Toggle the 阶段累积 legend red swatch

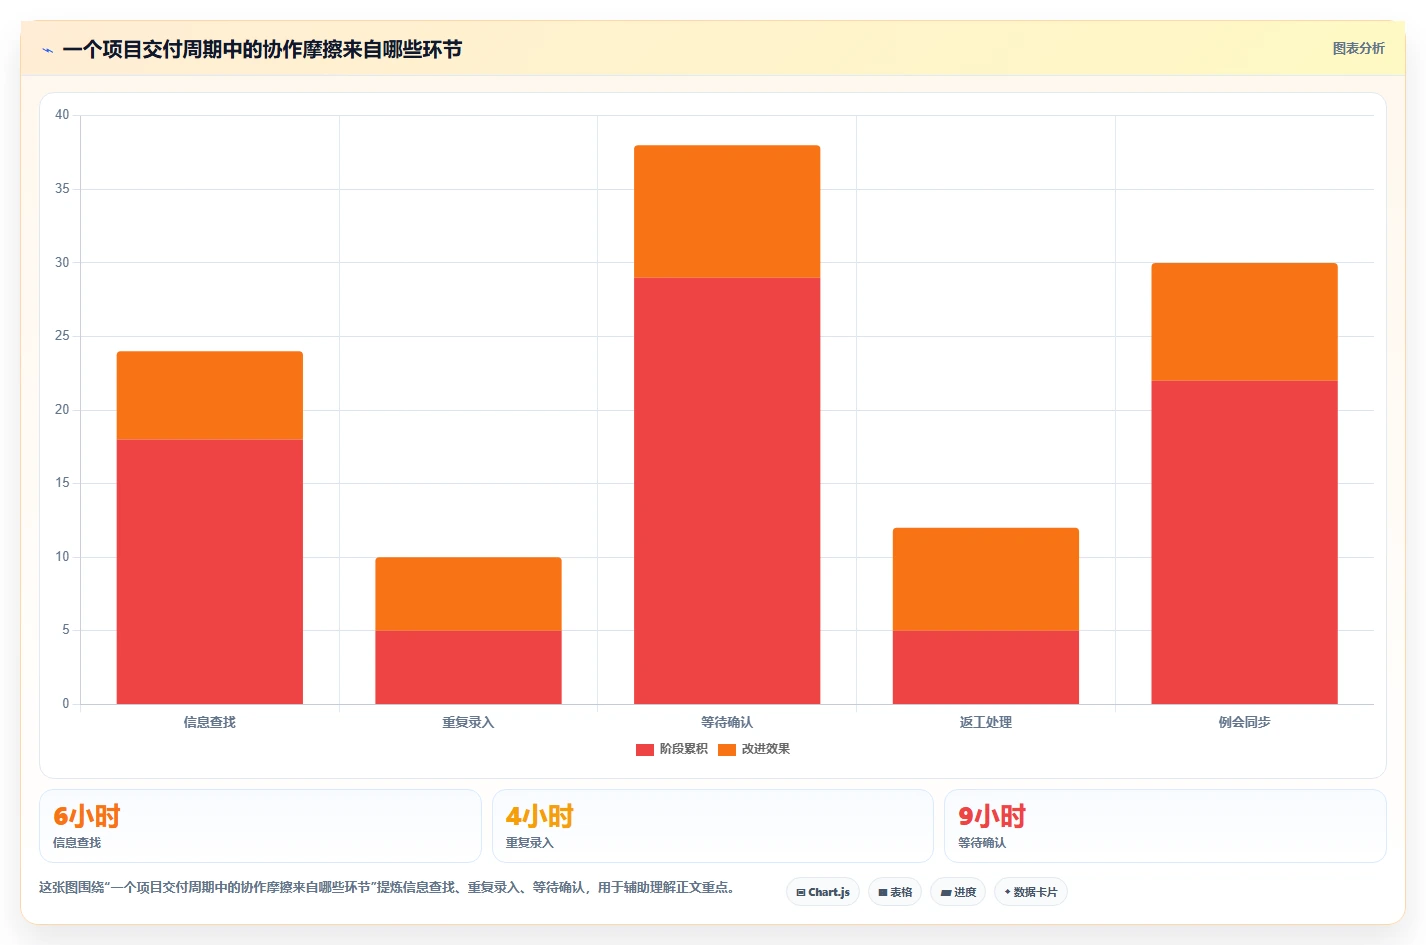pos(645,749)
